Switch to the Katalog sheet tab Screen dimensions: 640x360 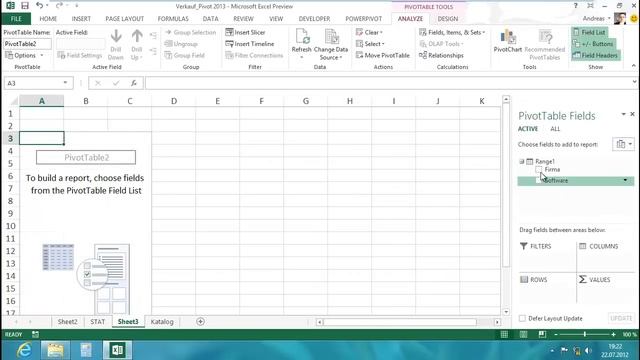coord(162,322)
